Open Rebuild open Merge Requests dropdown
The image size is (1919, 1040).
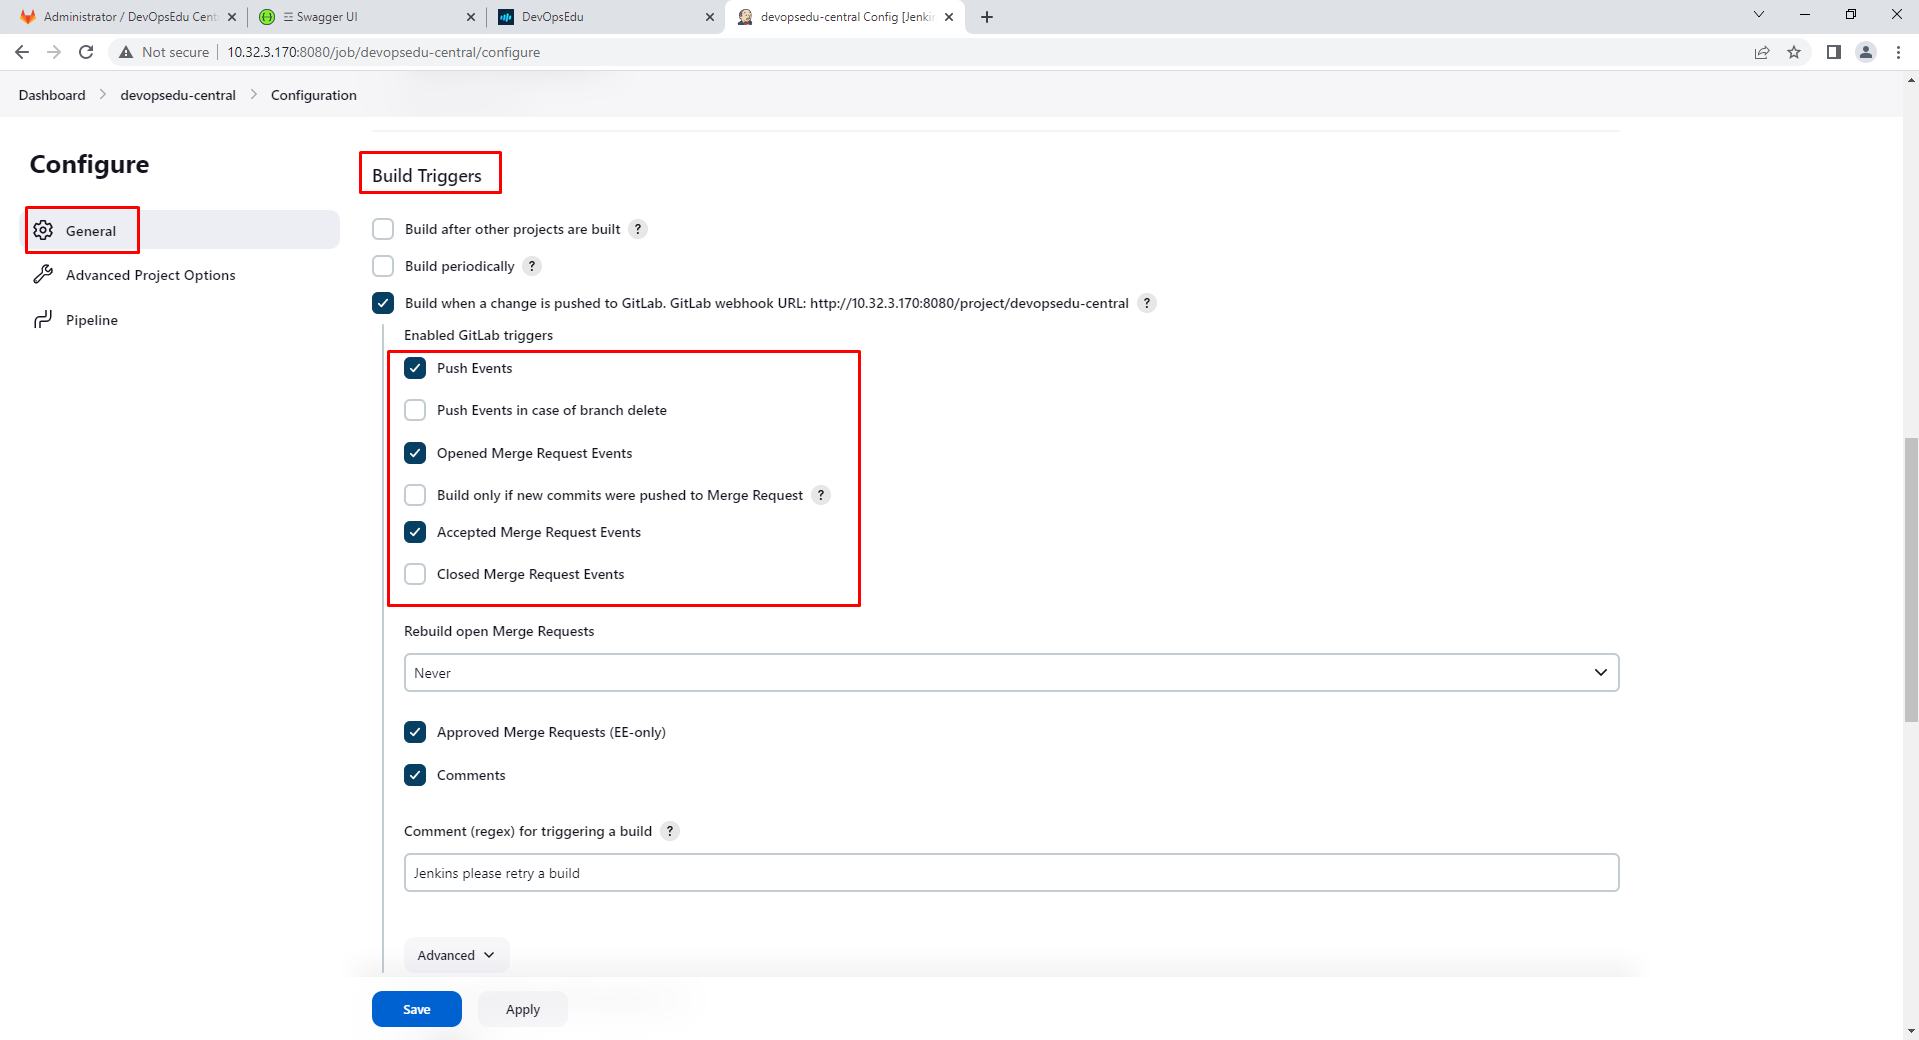[x=1011, y=673]
